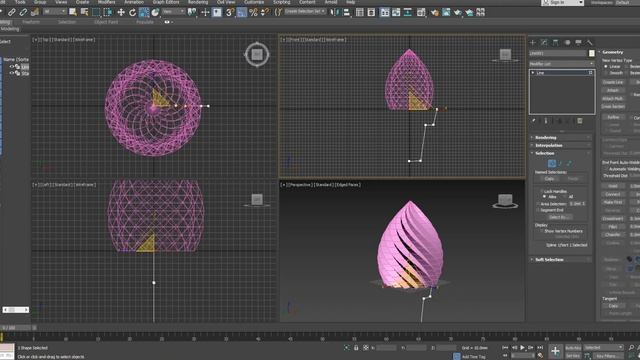Activate the Bind to Space Warp tool
This screenshot has width=640, height=360.
[x=35, y=13]
